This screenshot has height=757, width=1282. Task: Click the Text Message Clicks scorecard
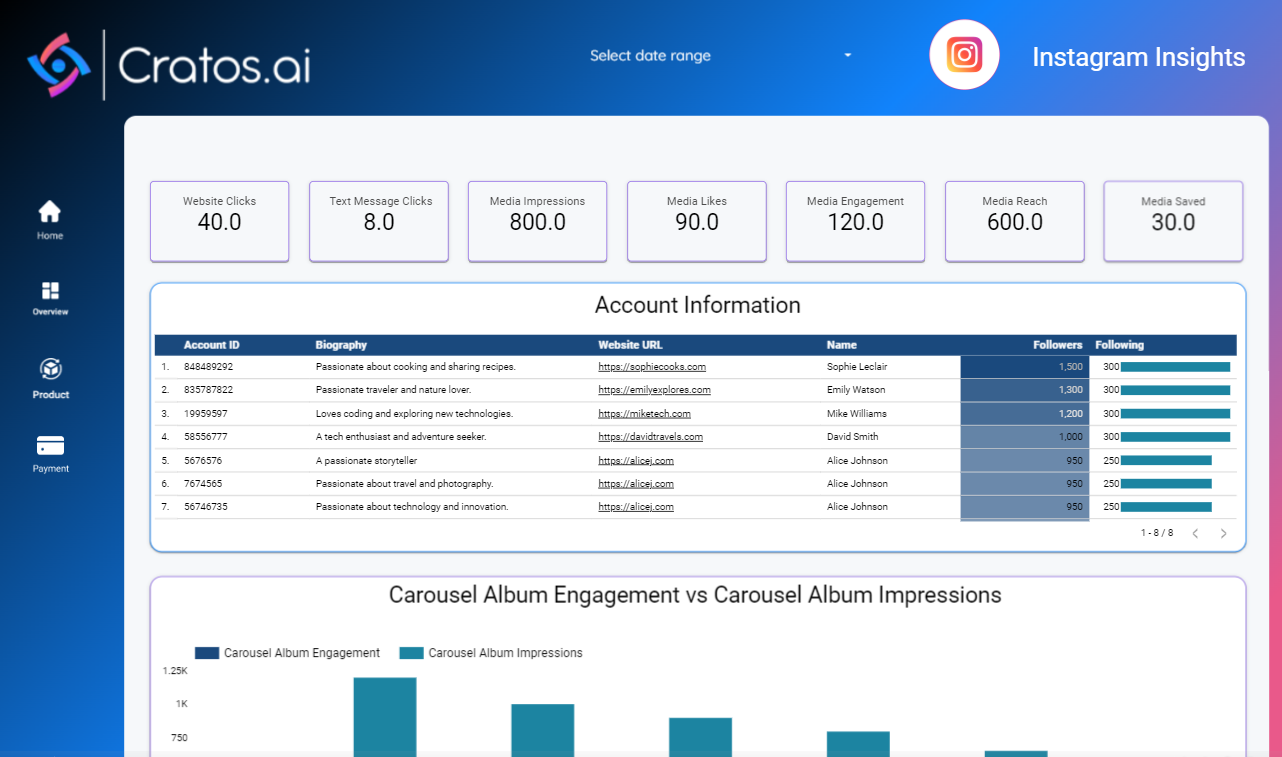point(379,221)
